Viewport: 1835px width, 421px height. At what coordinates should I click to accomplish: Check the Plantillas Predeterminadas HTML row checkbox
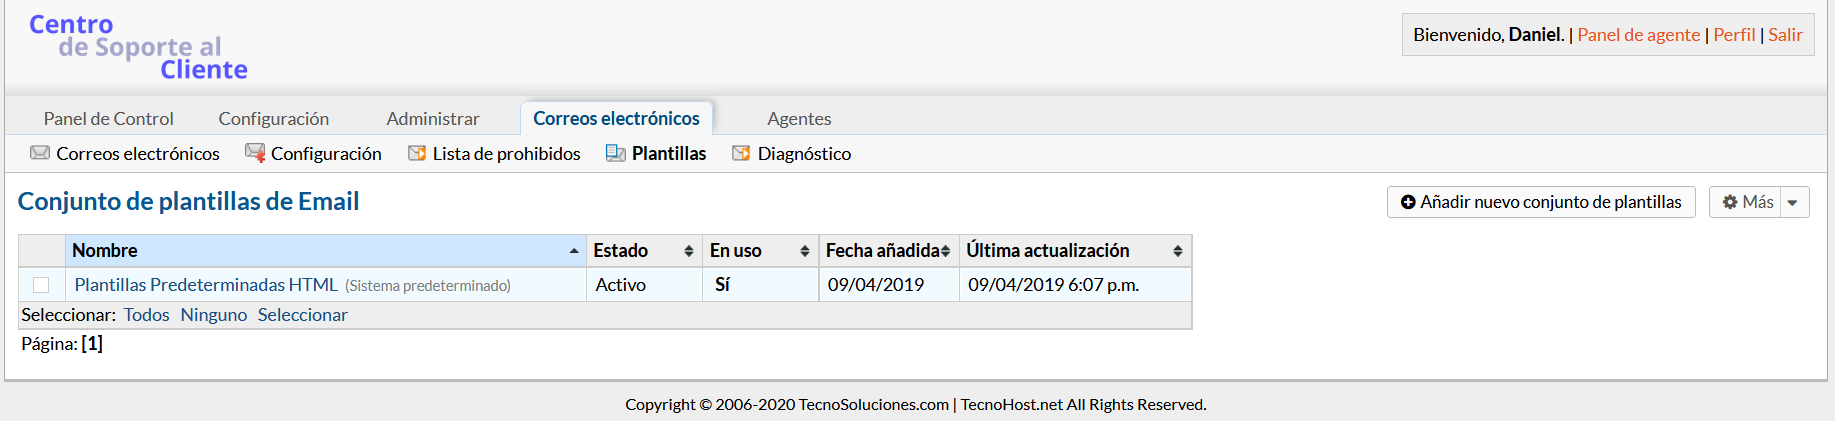(41, 285)
